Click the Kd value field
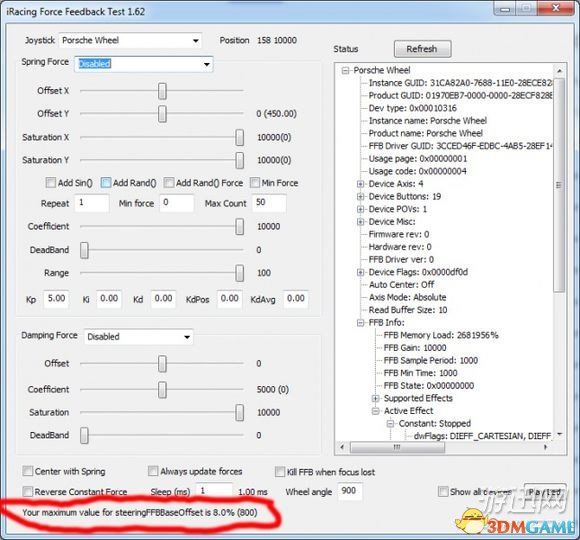 coord(163,299)
